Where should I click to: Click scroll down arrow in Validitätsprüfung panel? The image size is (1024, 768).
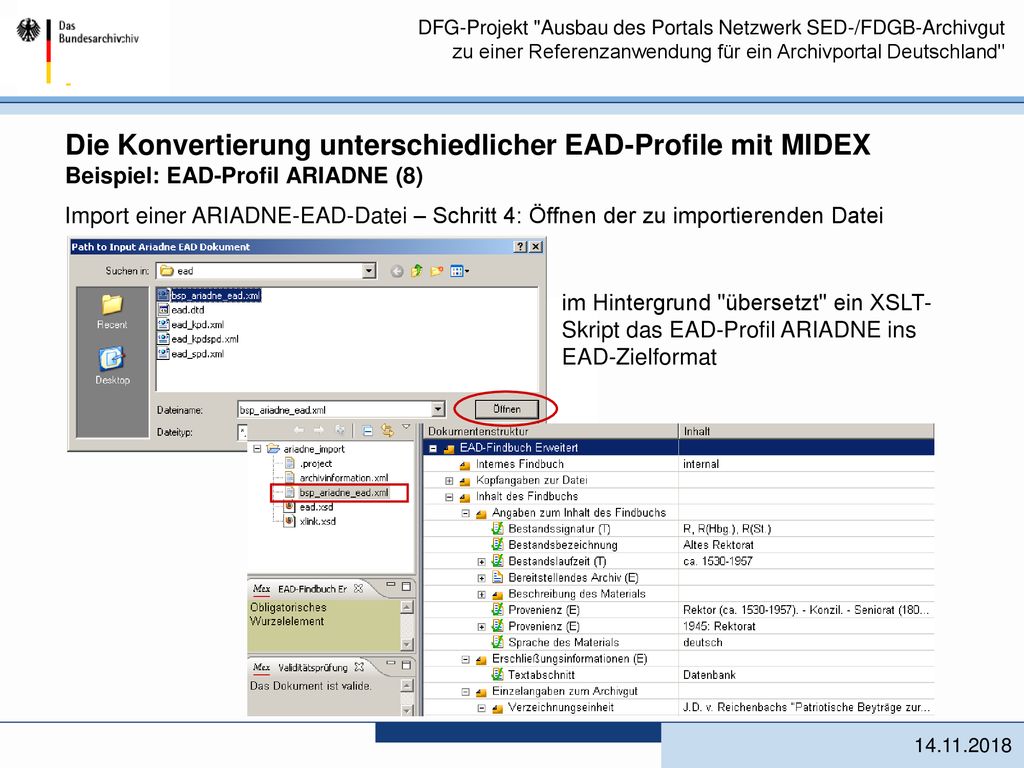[406, 710]
